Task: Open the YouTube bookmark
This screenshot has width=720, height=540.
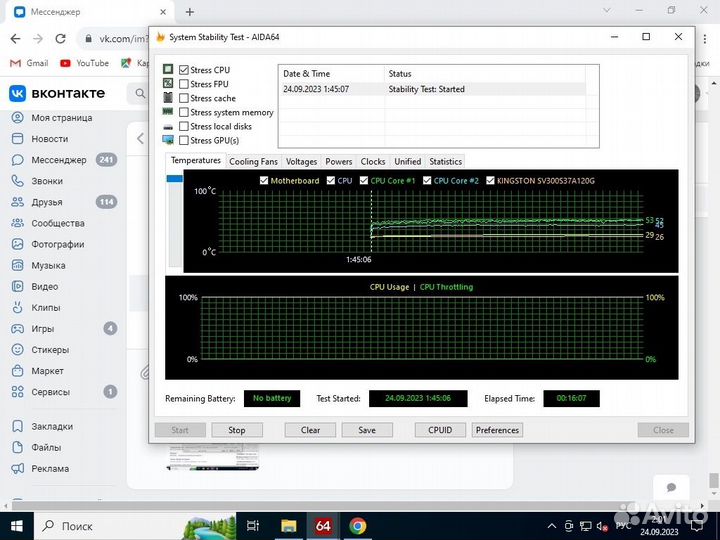Action: point(84,63)
